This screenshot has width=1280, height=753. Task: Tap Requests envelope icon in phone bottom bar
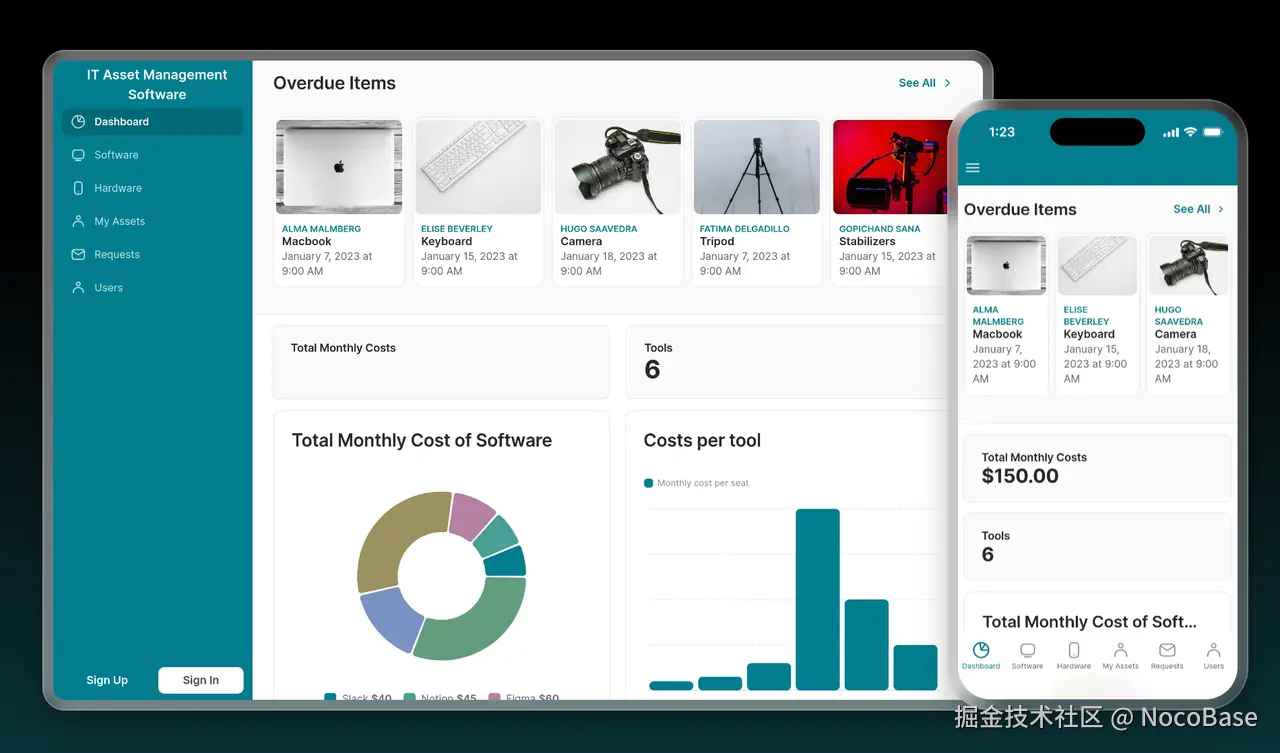[x=1167, y=650]
